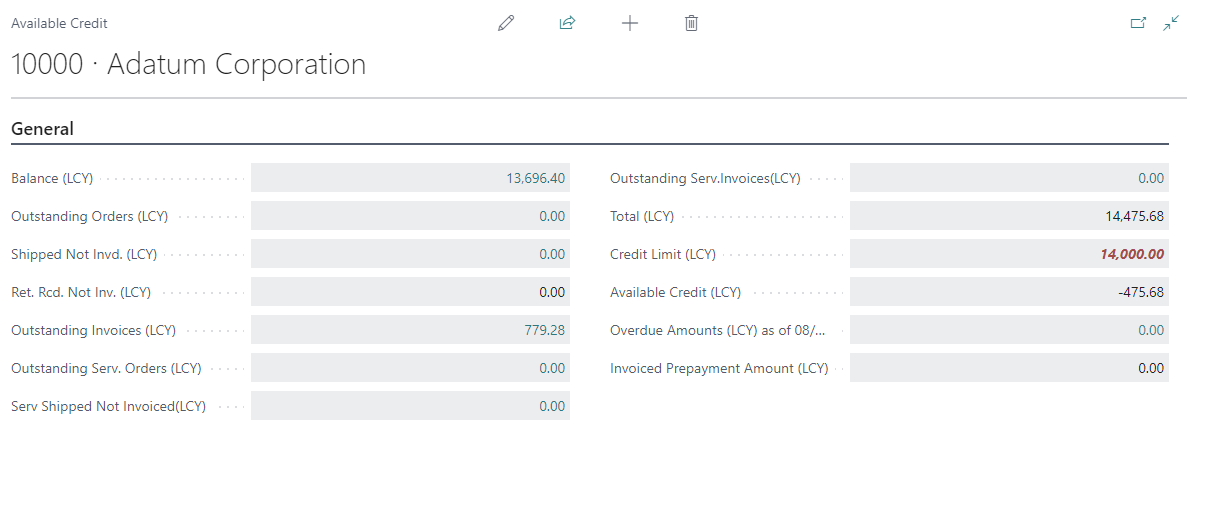
Task: Open the Share icon menu
Action: coord(568,23)
